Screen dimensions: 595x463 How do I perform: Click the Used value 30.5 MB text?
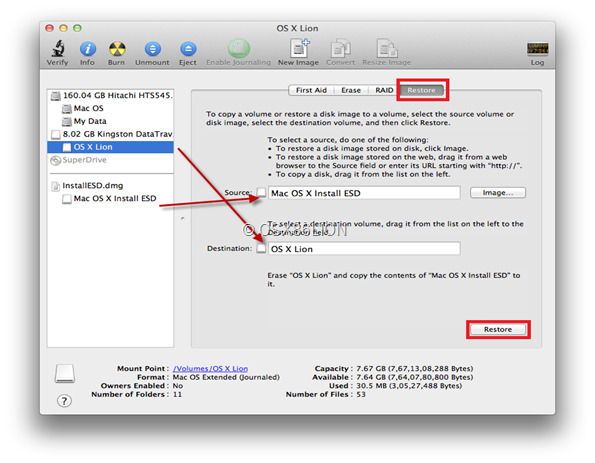click(409, 386)
